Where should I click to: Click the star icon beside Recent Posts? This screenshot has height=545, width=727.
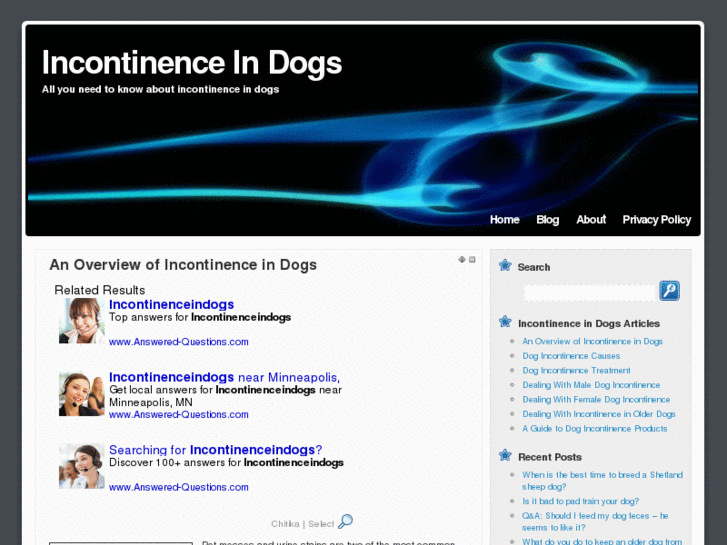[505, 455]
